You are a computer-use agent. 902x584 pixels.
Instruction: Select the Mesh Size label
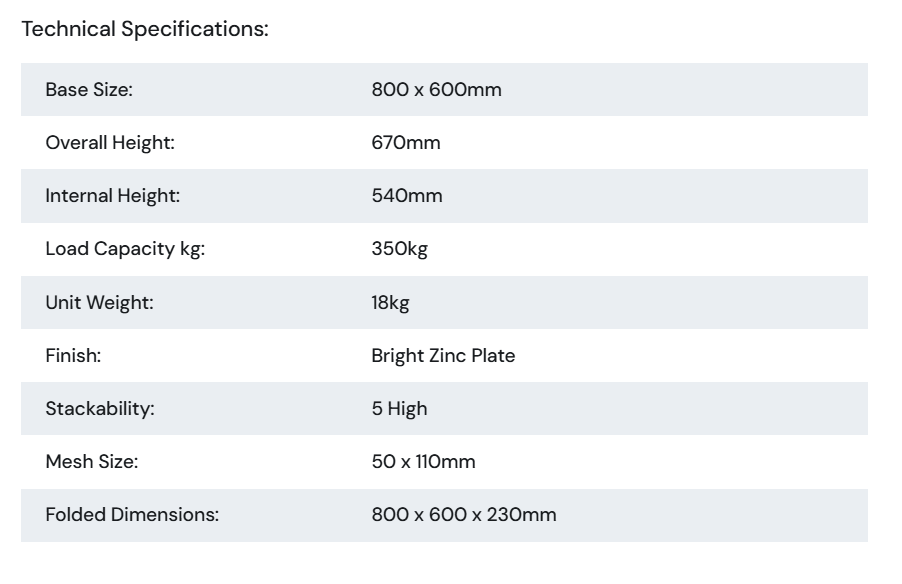[92, 461]
